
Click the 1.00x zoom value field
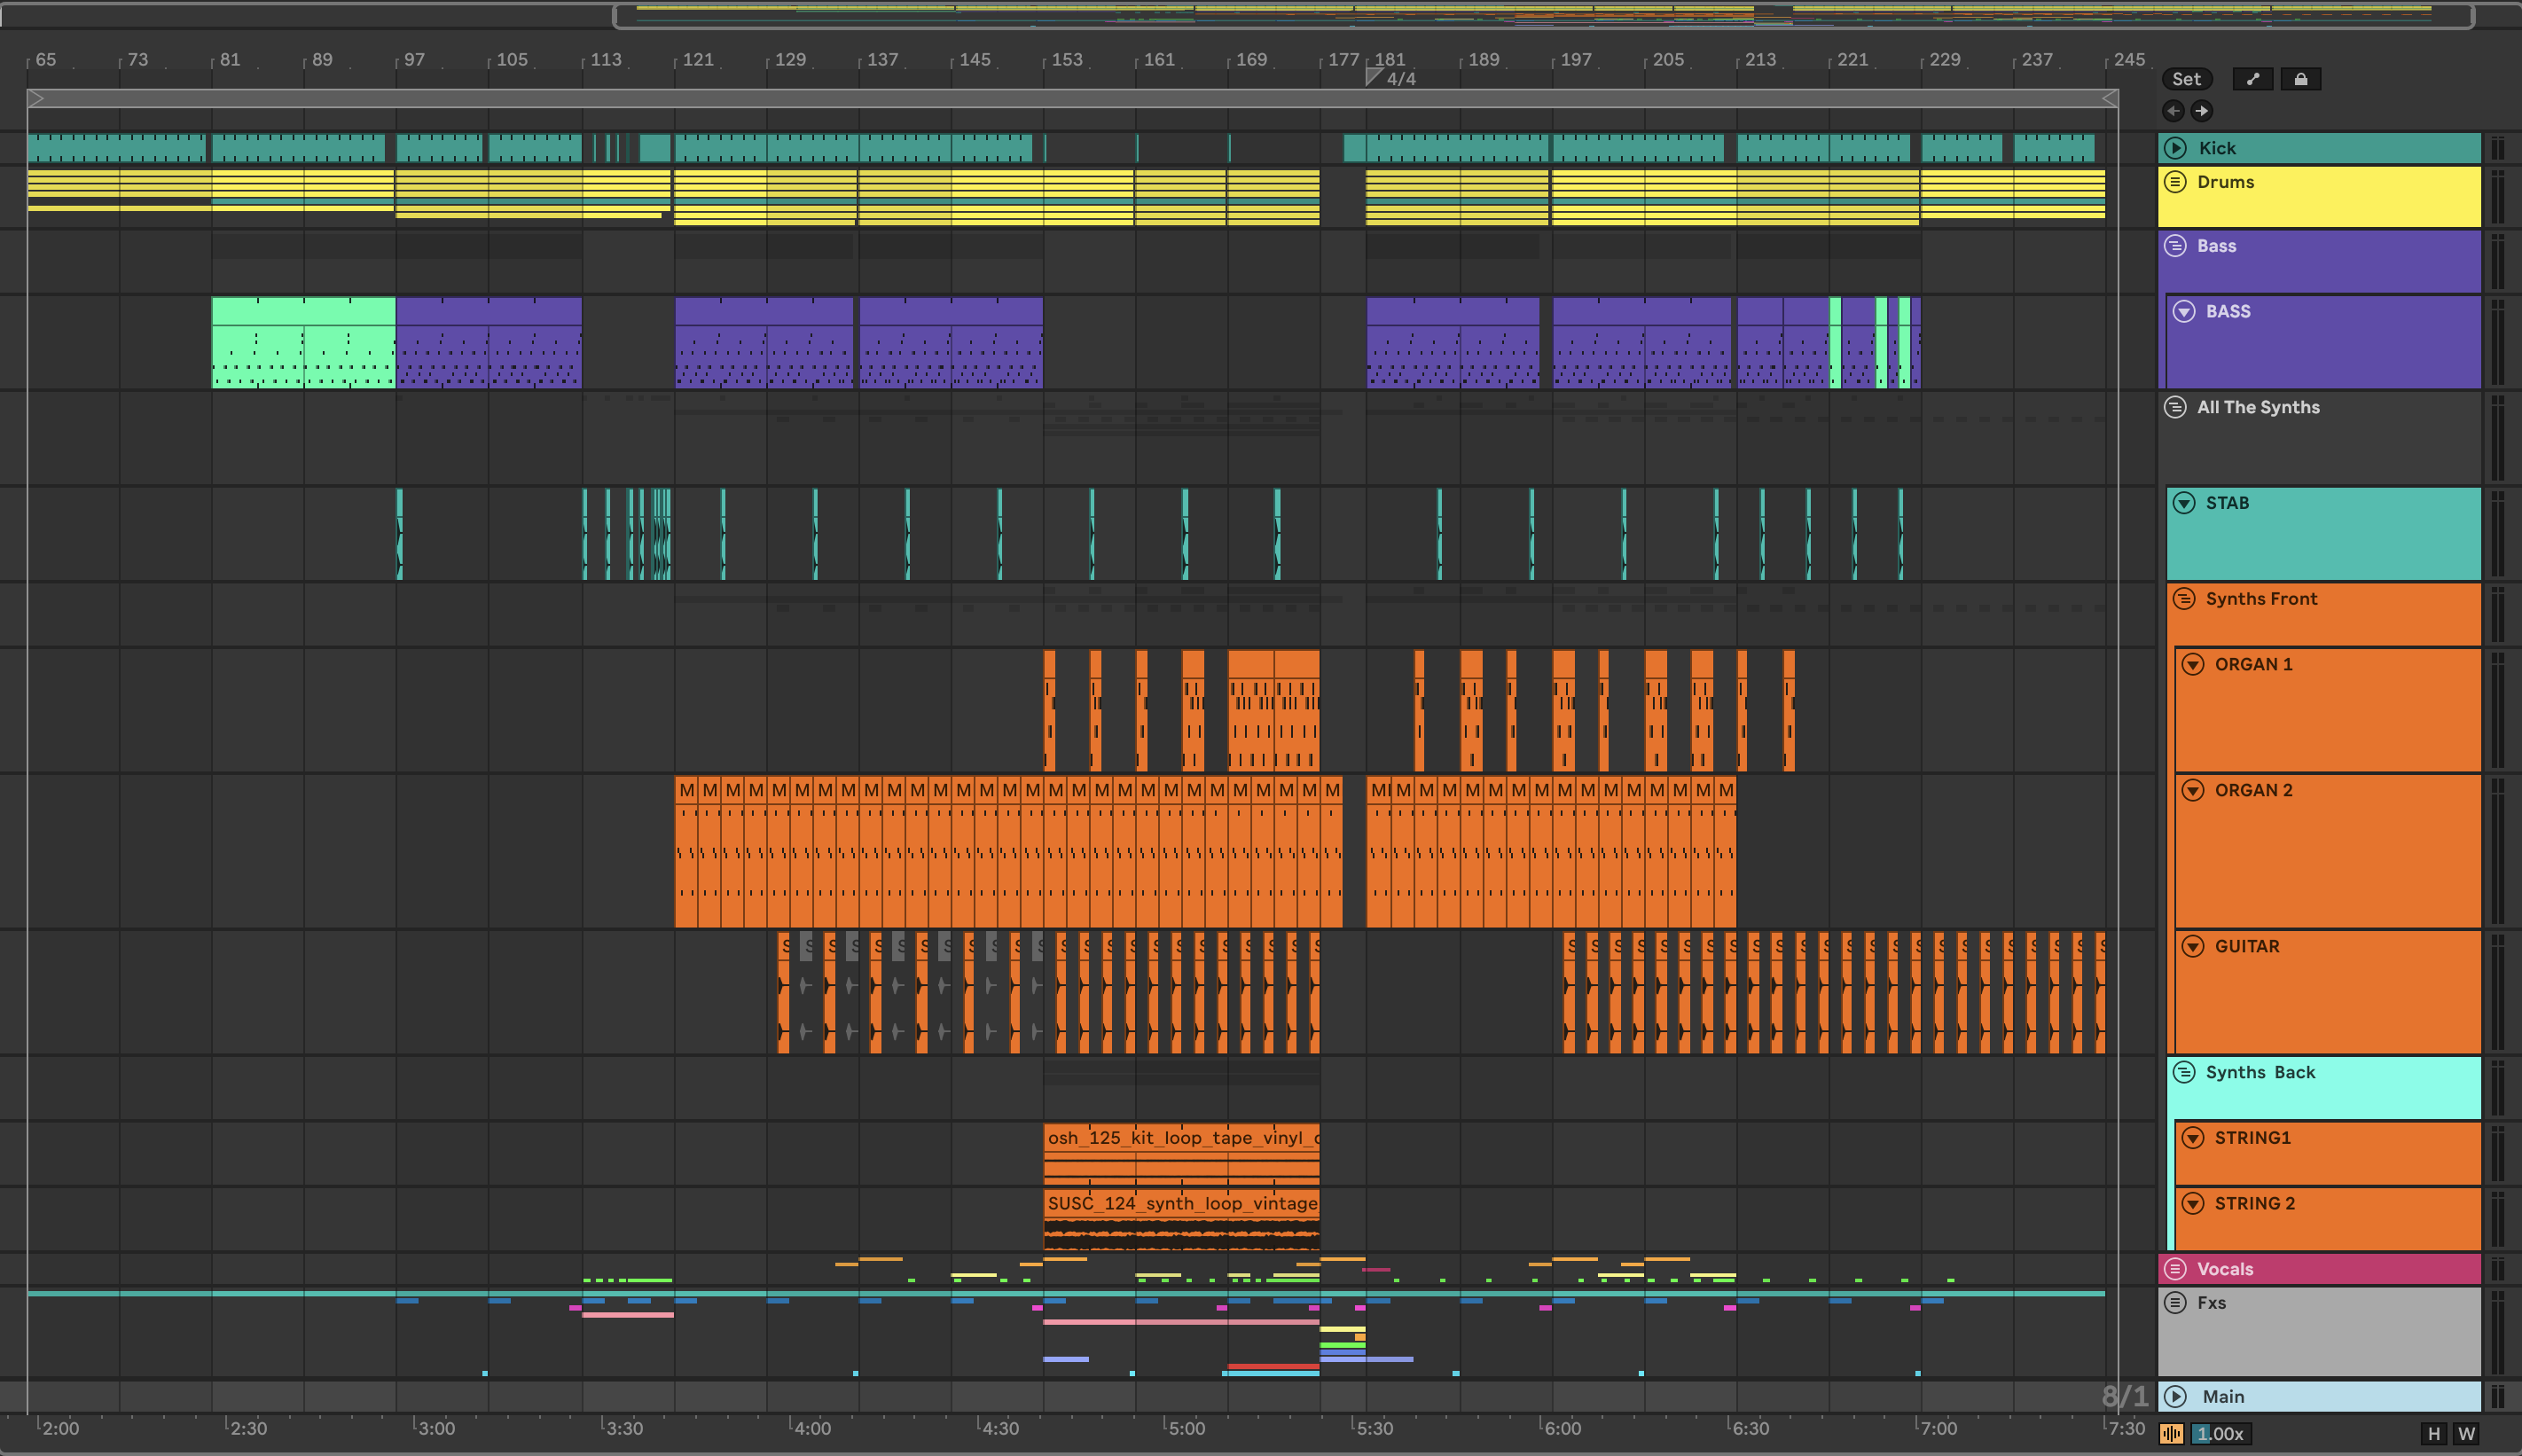coord(2221,1434)
